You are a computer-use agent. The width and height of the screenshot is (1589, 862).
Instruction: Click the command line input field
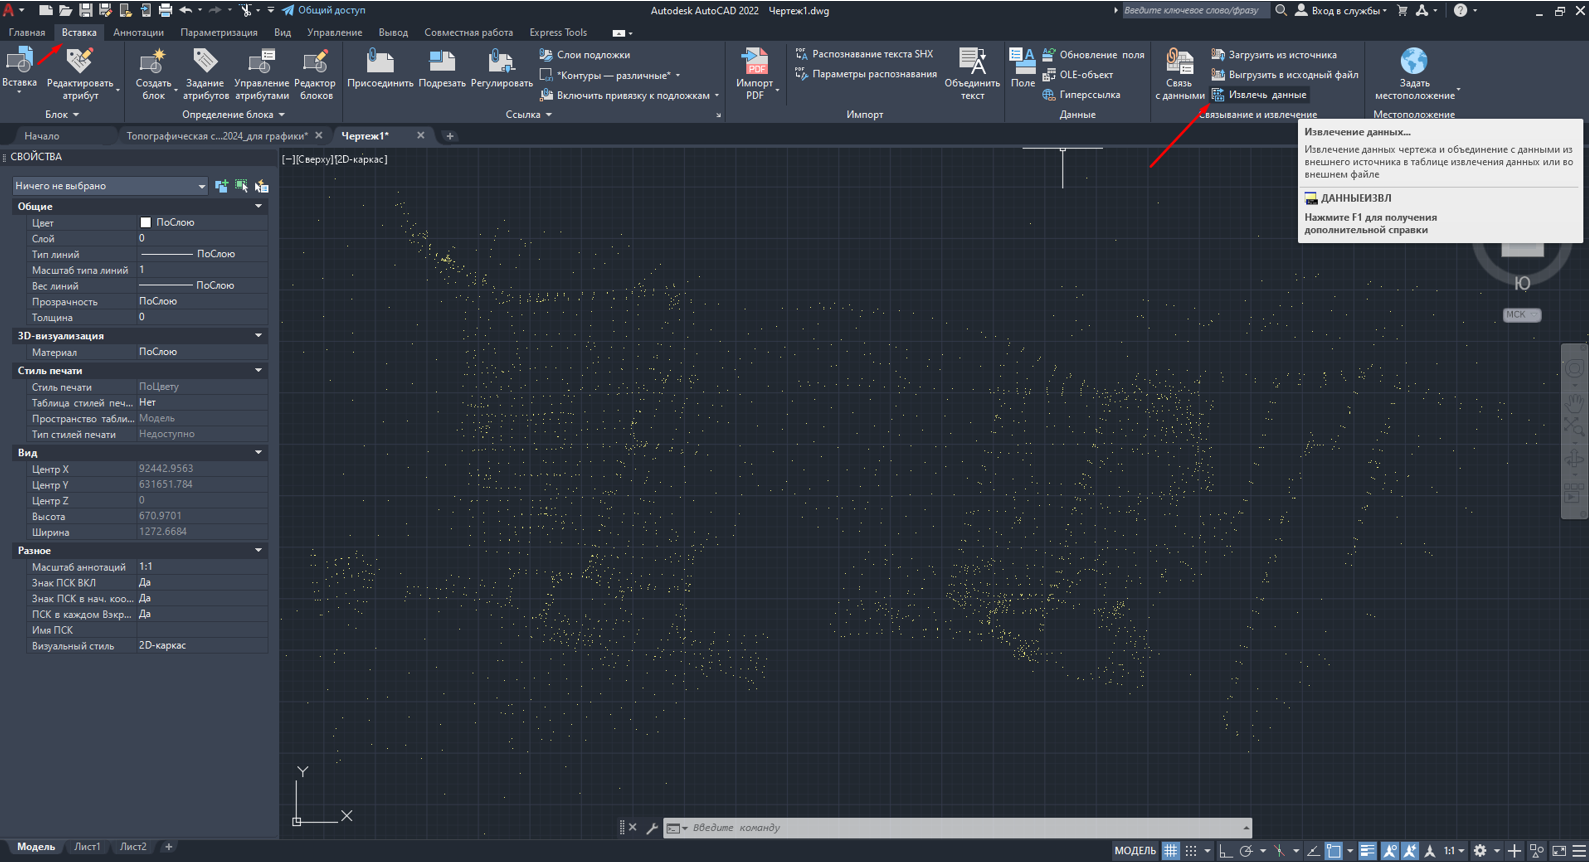[x=960, y=828]
